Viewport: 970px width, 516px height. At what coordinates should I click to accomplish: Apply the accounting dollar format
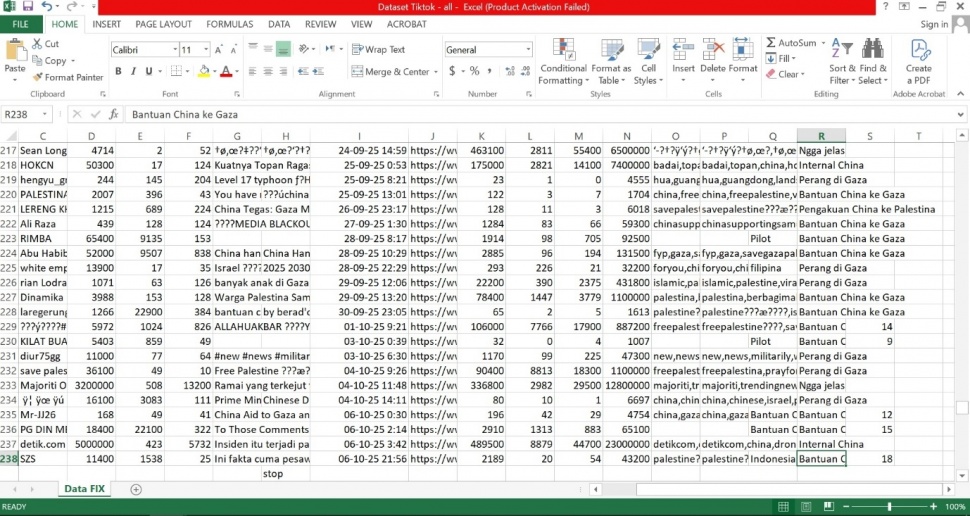pos(452,71)
